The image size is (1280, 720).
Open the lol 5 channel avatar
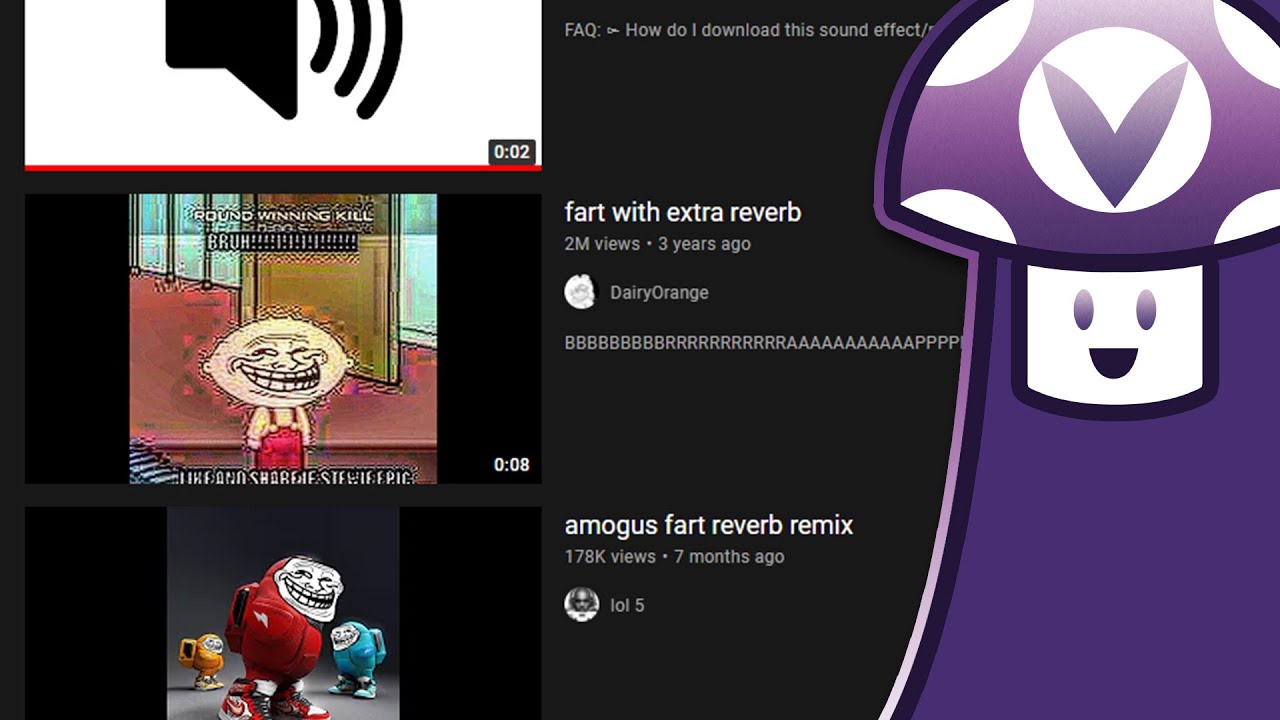[581, 604]
